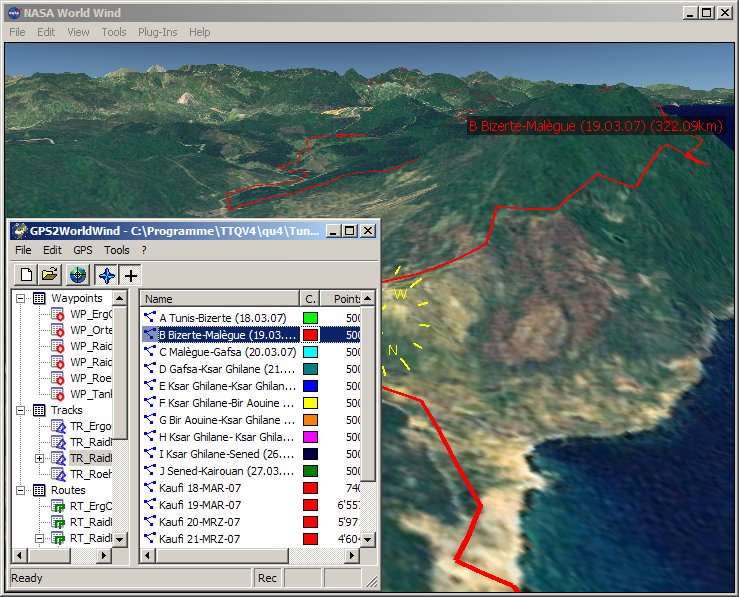
Task: Open the ? help menu in GPS2WorldWind
Action: pos(144,250)
